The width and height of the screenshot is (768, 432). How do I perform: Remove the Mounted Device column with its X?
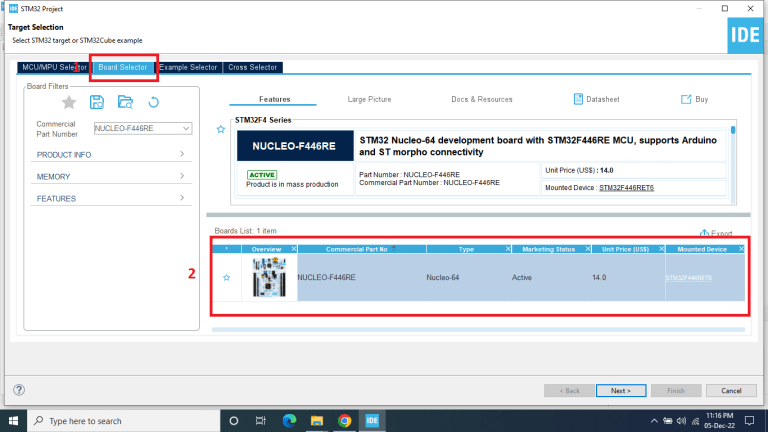pos(741,249)
